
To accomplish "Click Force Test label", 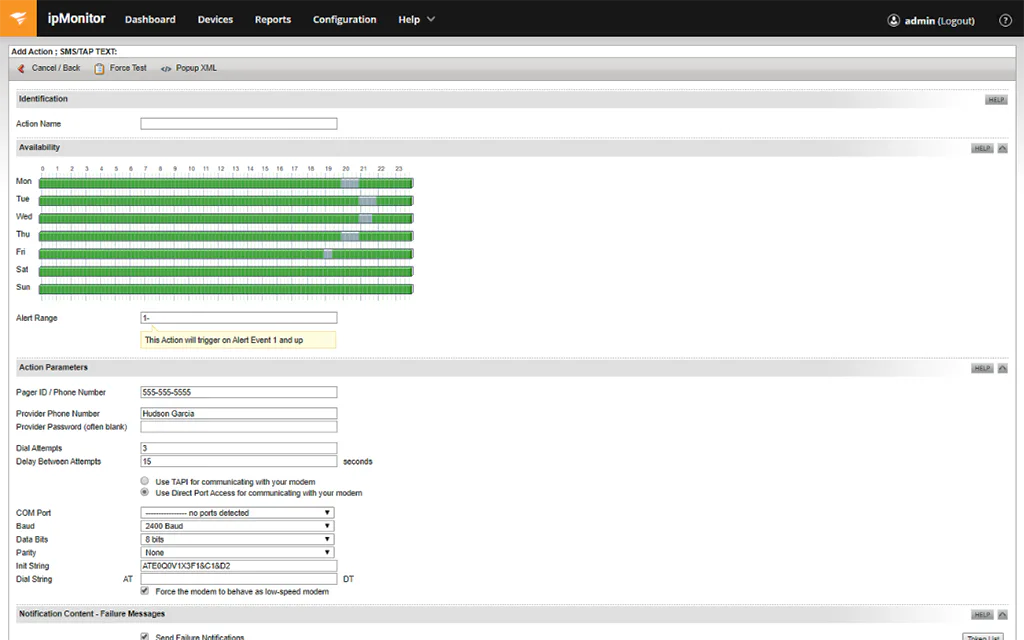I will tap(128, 68).
